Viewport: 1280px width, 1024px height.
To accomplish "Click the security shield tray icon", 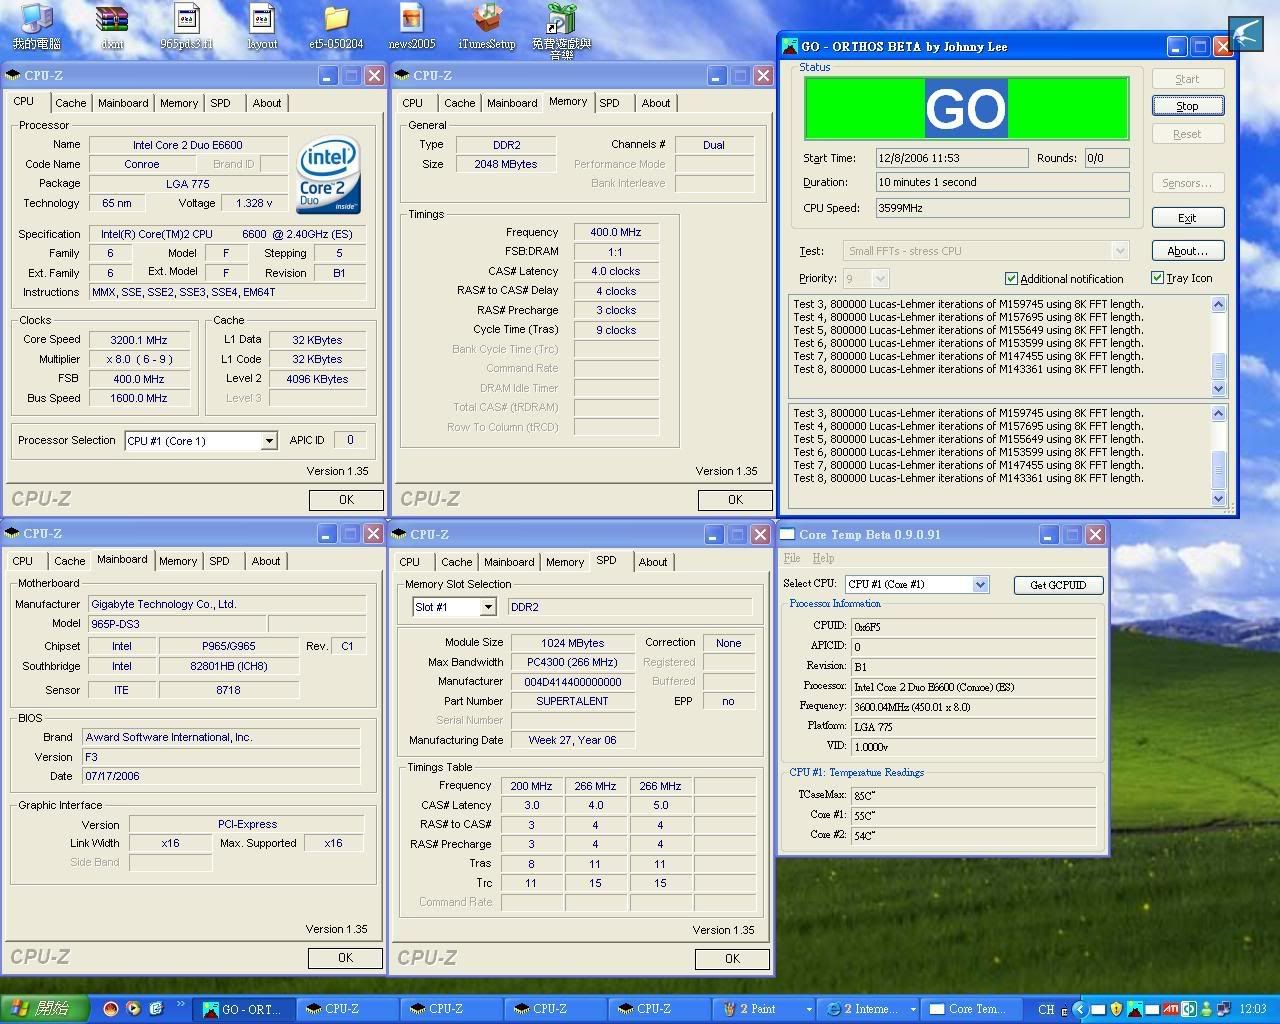I will point(1116,1009).
